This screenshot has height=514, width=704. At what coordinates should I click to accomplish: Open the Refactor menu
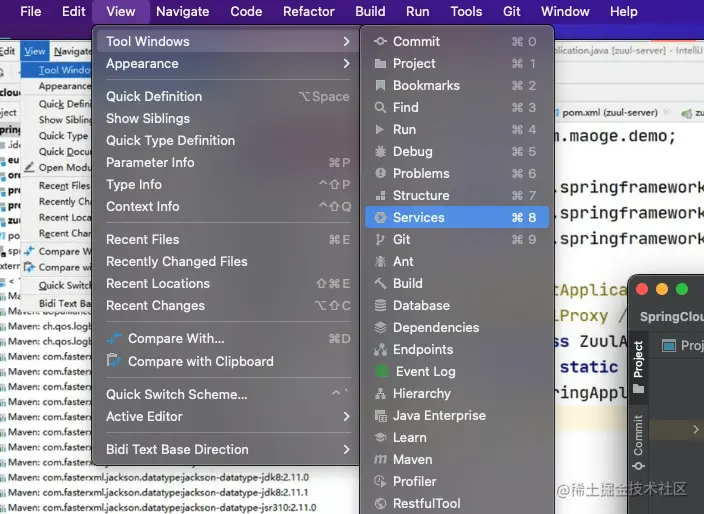click(x=308, y=11)
